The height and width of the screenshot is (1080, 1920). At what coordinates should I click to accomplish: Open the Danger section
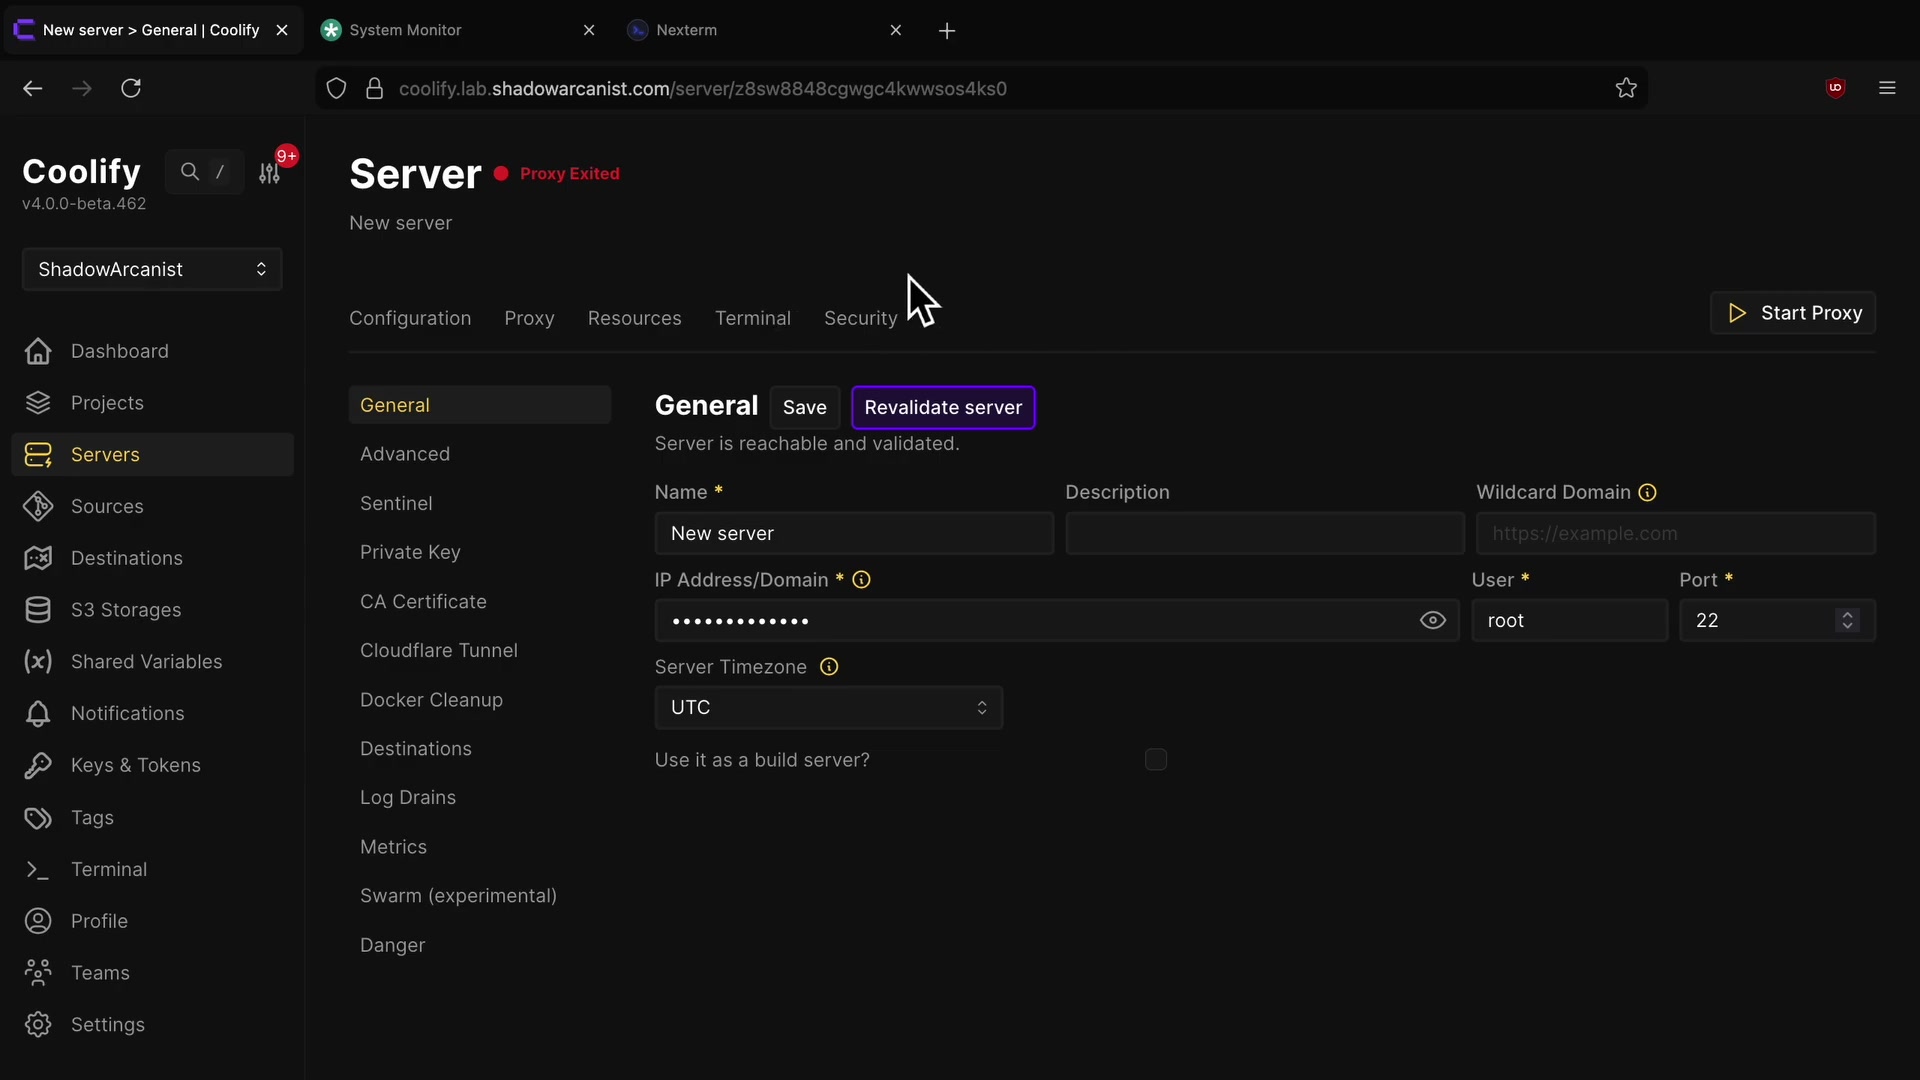tap(392, 945)
